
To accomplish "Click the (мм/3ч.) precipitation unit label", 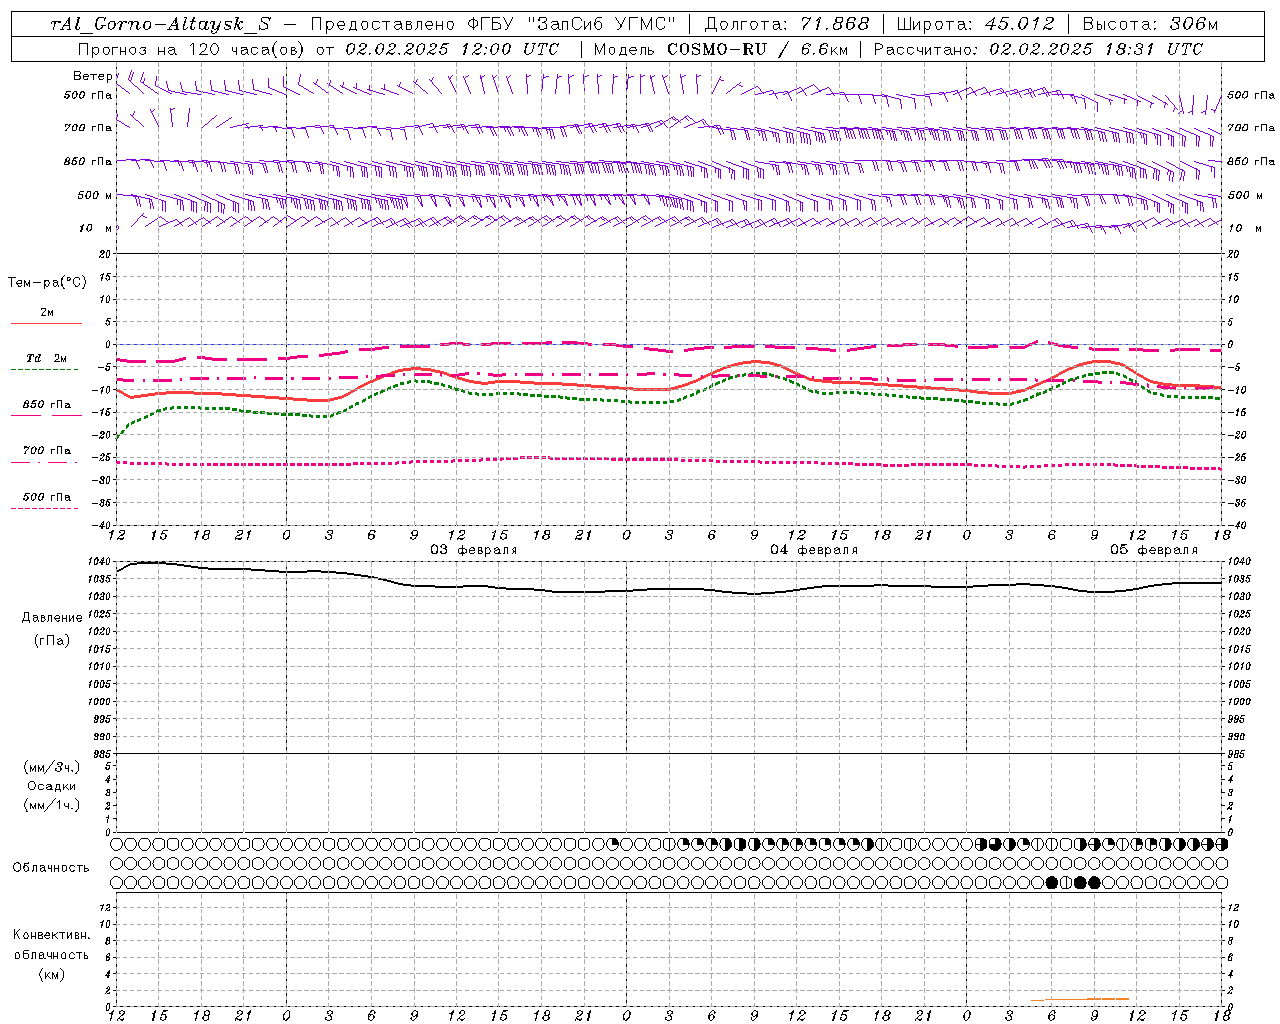I will pyautogui.click(x=52, y=767).
